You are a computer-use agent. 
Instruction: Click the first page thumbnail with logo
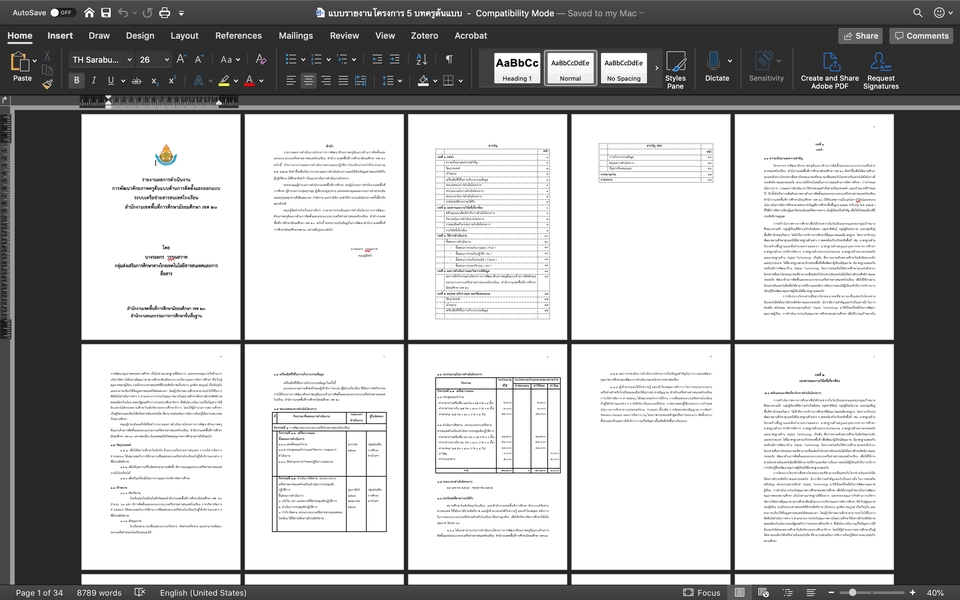(161, 227)
